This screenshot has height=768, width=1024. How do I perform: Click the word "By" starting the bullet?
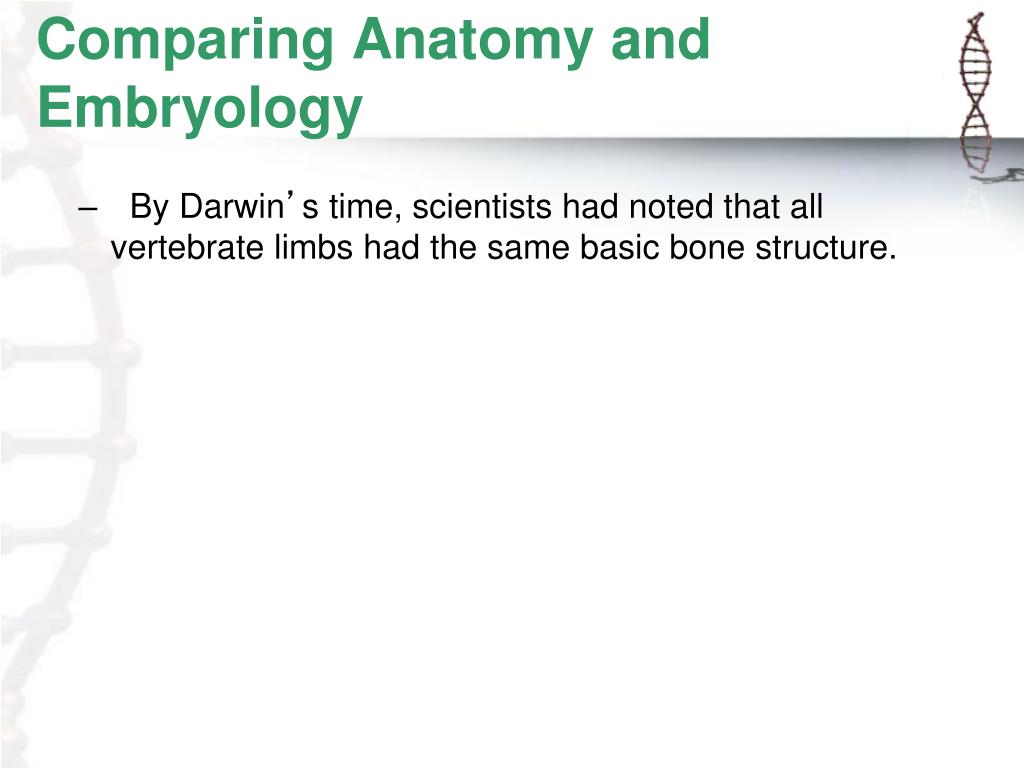150,208
